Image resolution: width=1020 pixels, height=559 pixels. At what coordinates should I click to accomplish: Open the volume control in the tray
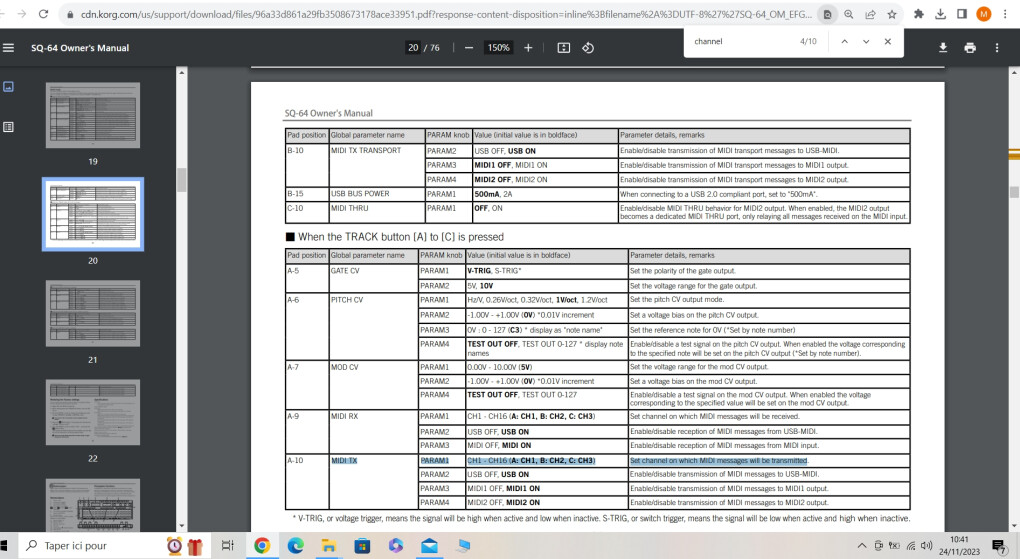pyautogui.click(x=926, y=545)
